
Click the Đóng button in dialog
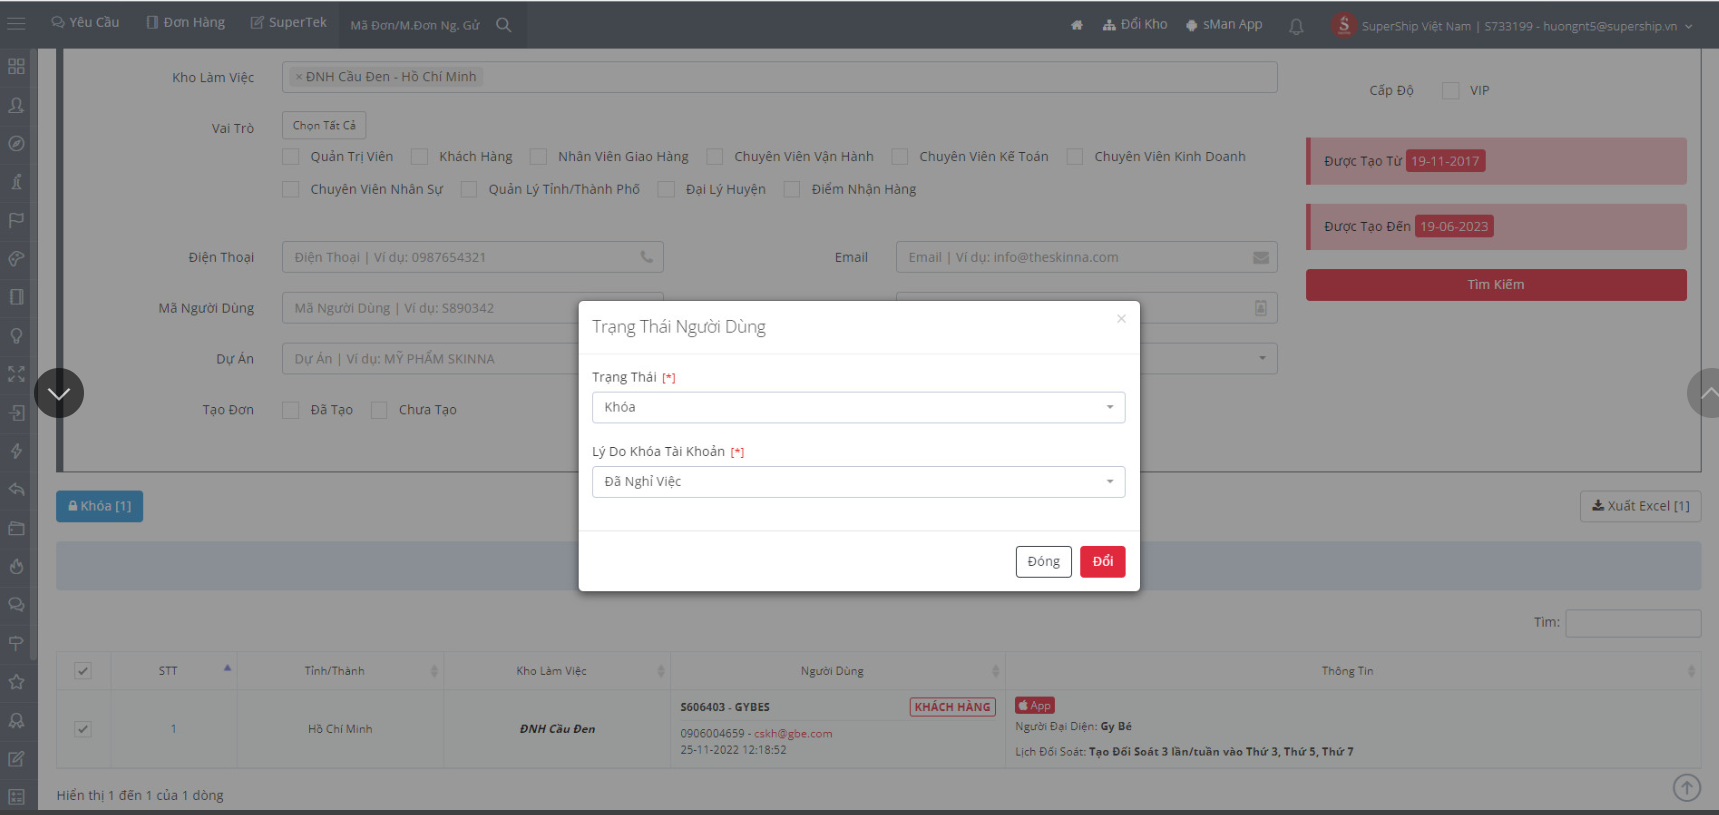[1043, 562]
